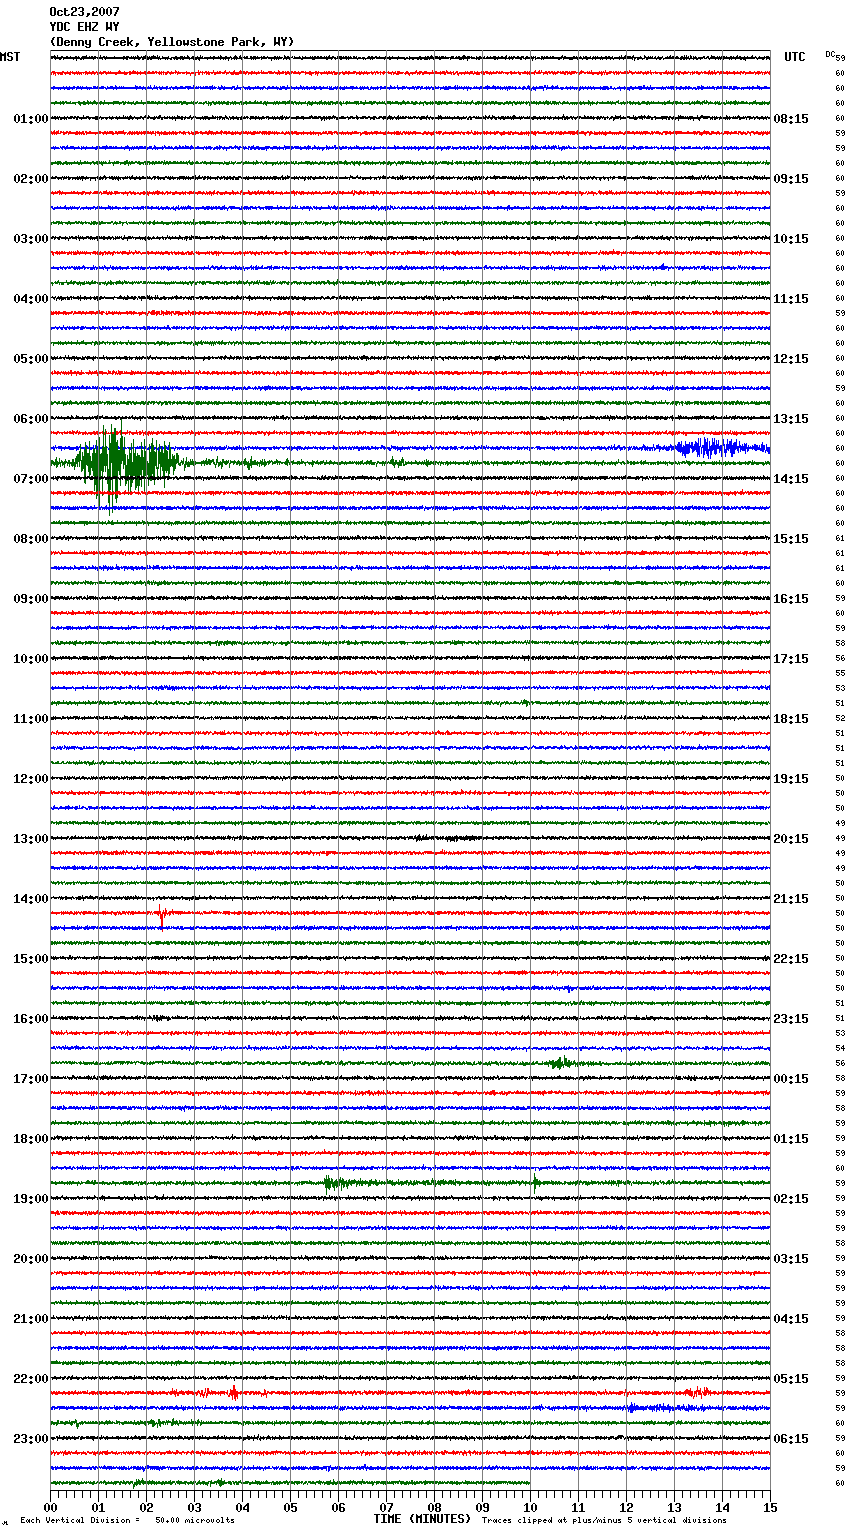Select the 05:00 MST row label
This screenshot has width=850, height=1534.
(30, 359)
